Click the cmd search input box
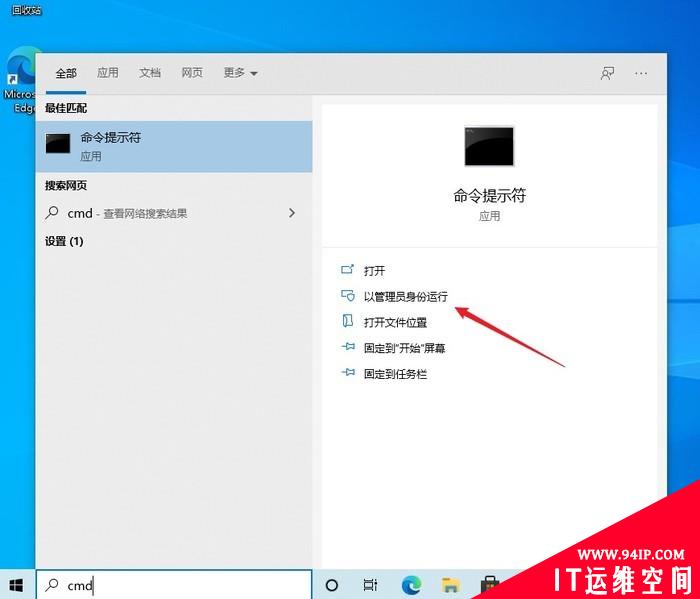 click(174, 585)
